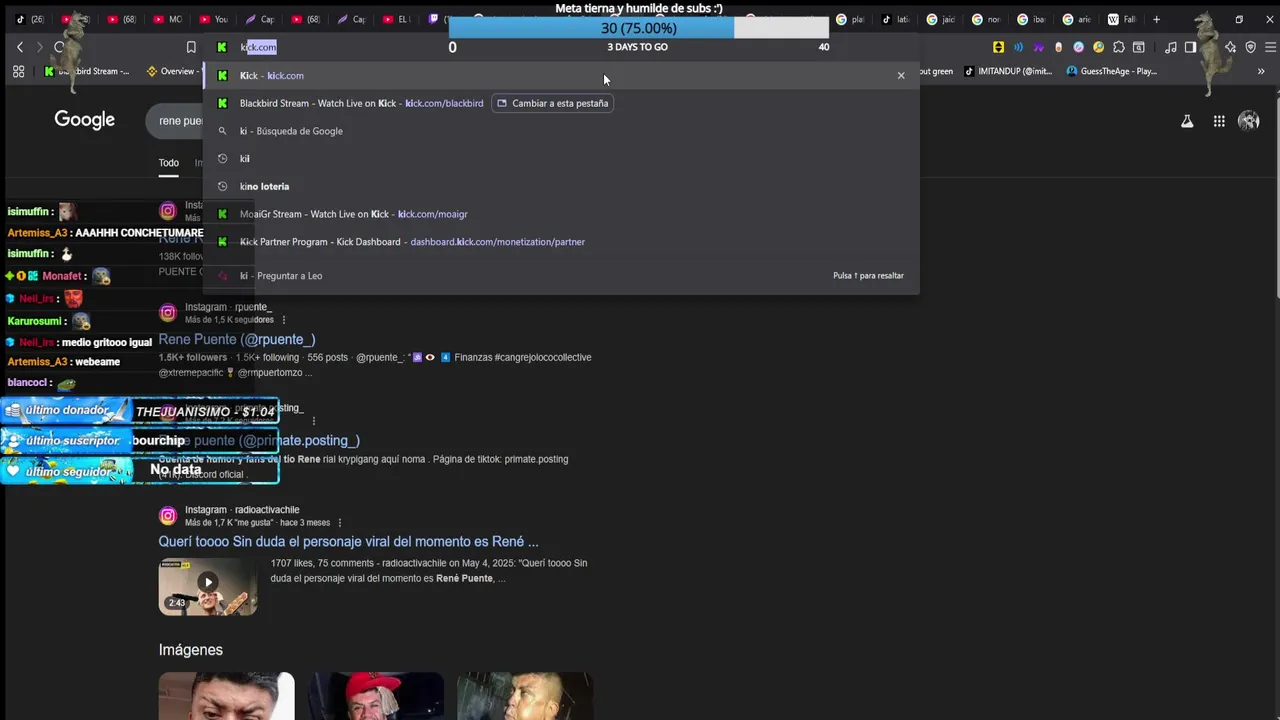Image resolution: width=1280 pixels, height=720 pixels.
Task: Open the apps grid in bookmarks bar
Action: pos(18,71)
